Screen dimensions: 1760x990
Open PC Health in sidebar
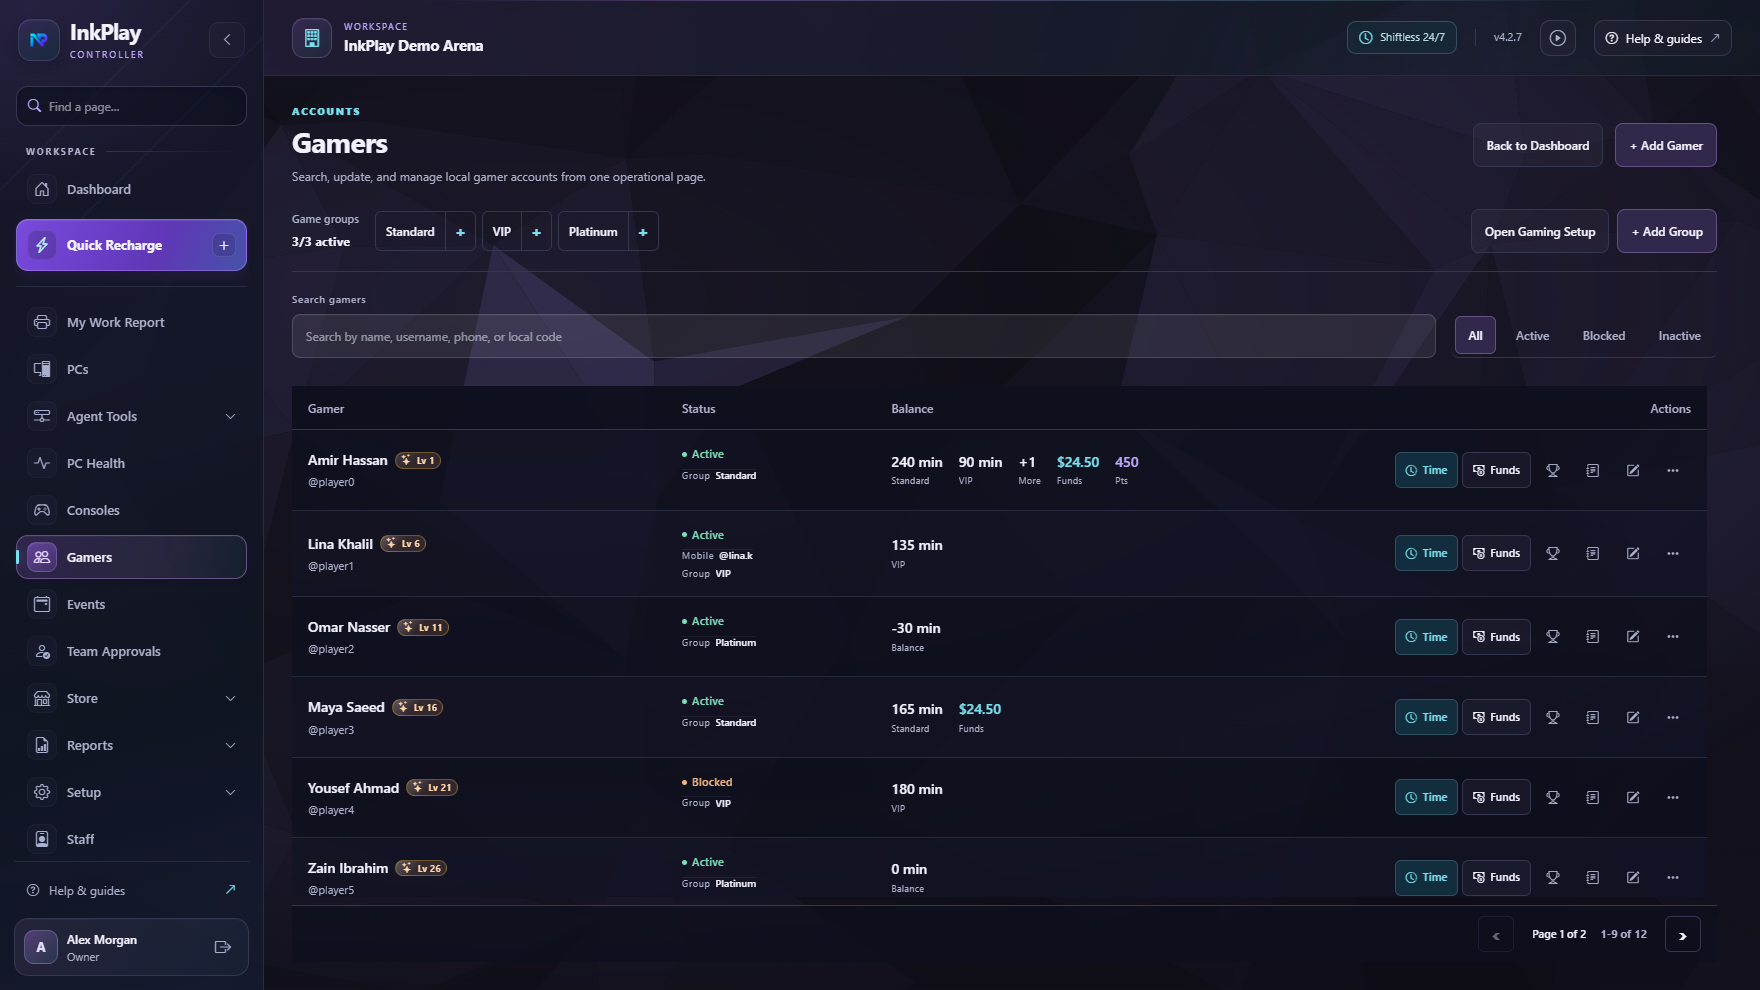tap(131, 463)
